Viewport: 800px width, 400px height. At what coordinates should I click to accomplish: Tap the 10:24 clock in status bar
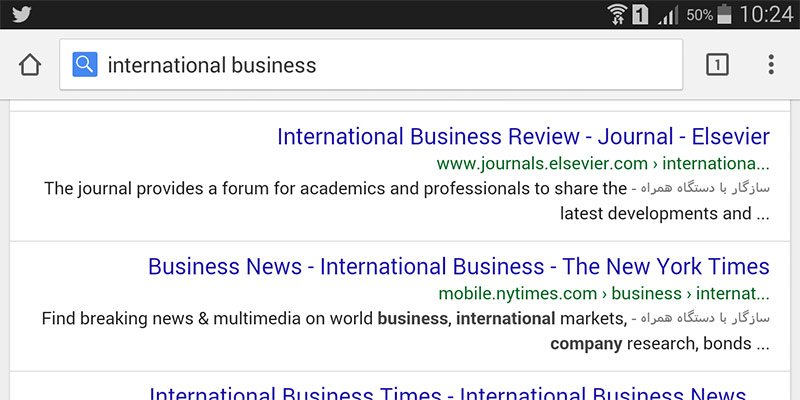[x=766, y=14]
